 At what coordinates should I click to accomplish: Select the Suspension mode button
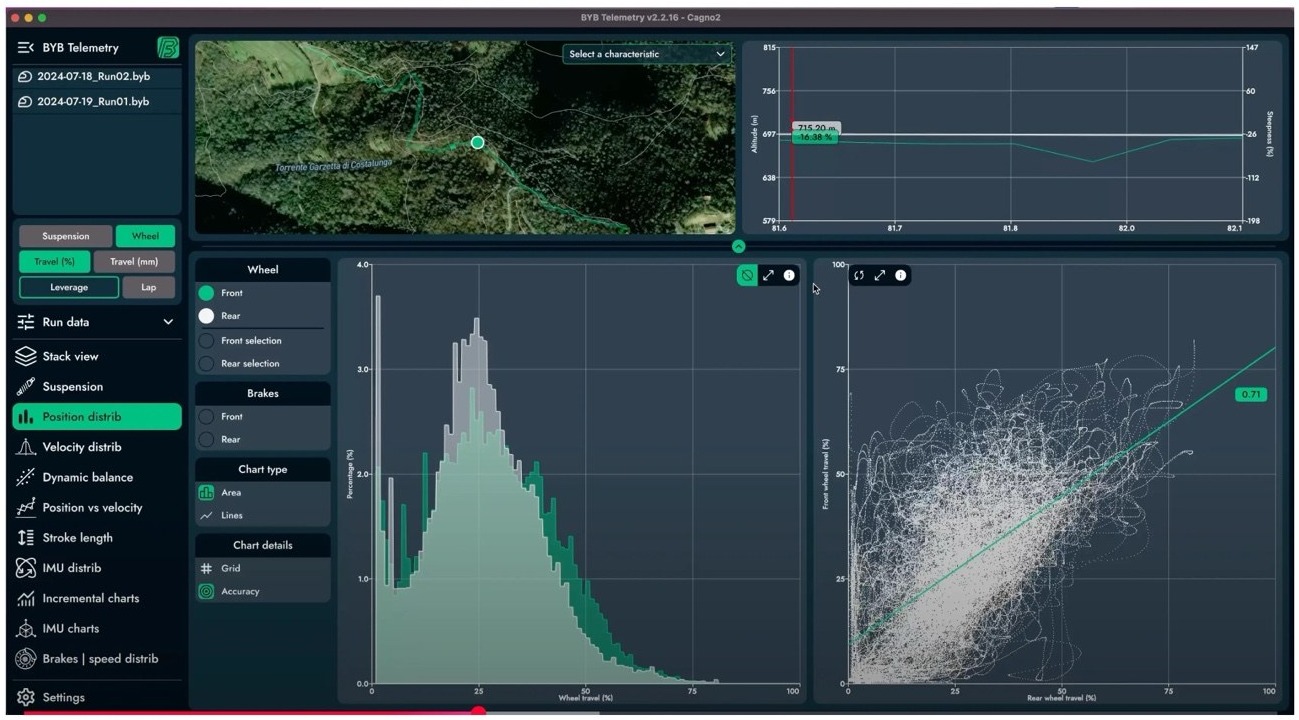pyautogui.click(x=66, y=236)
